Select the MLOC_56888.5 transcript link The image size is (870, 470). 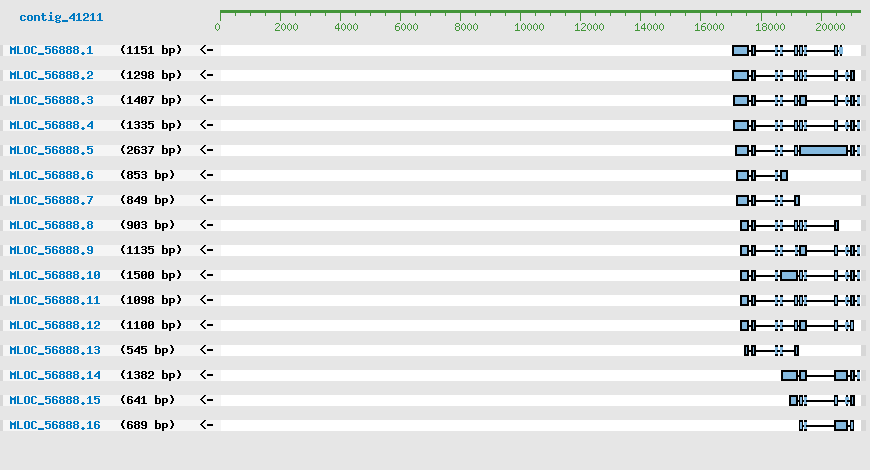pyautogui.click(x=51, y=150)
